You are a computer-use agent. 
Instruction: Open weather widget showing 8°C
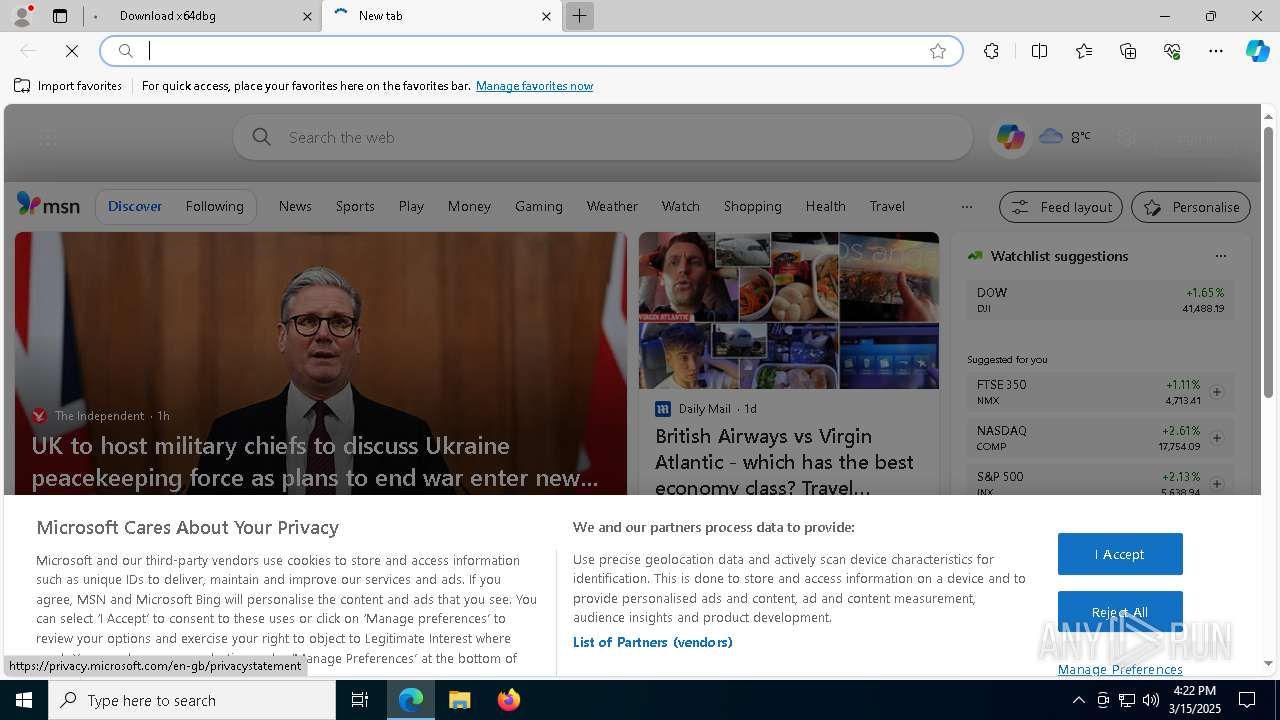1065,137
